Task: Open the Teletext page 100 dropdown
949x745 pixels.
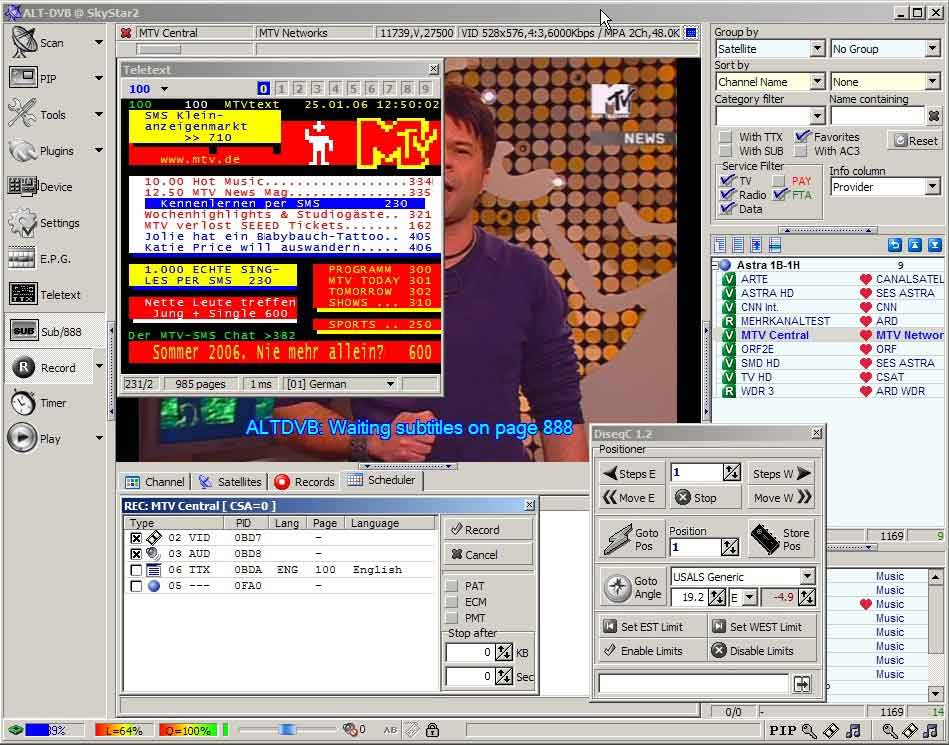Action: click(164, 89)
